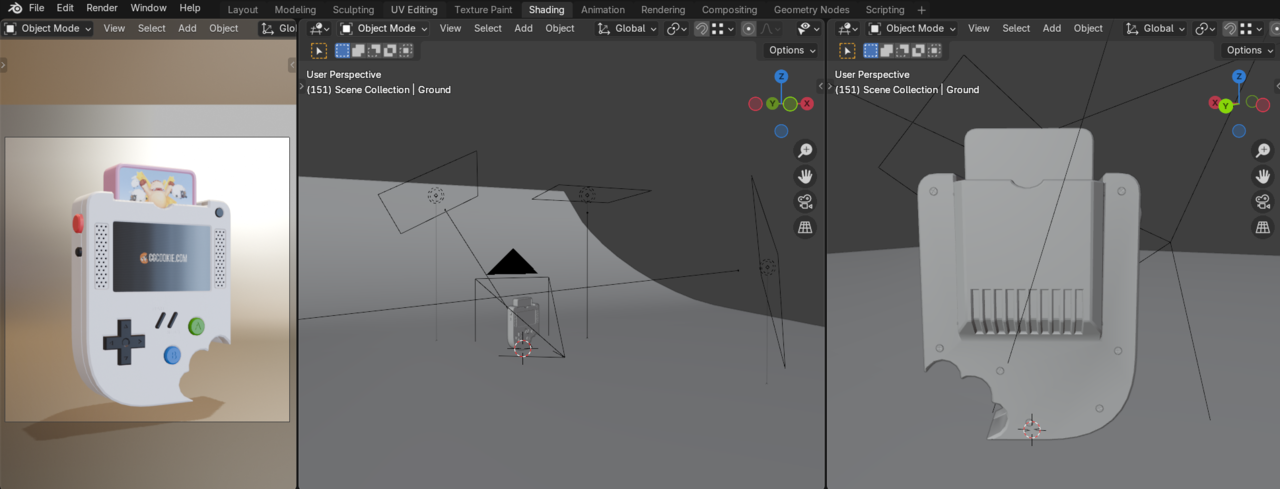1280x489 pixels.
Task: Click the zoom magnifier icon in the middle viewport
Action: click(x=805, y=150)
